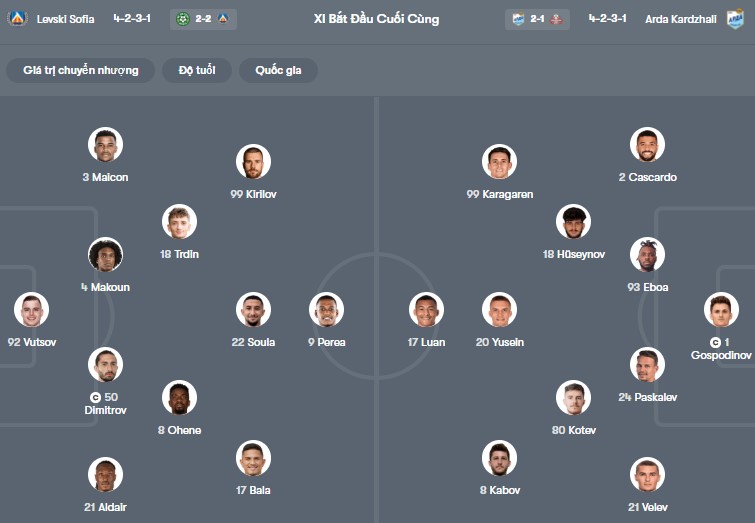
Task: Open Cascardo's player avatar
Action: [x=647, y=145]
